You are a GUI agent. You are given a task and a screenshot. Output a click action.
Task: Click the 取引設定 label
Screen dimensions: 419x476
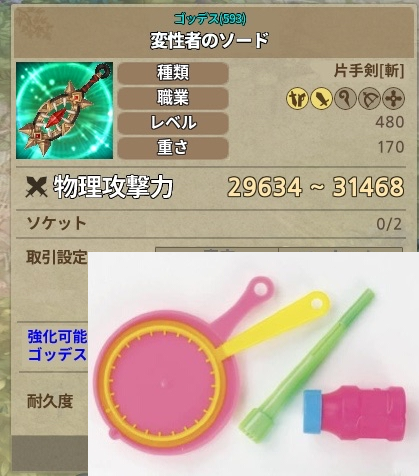57,257
